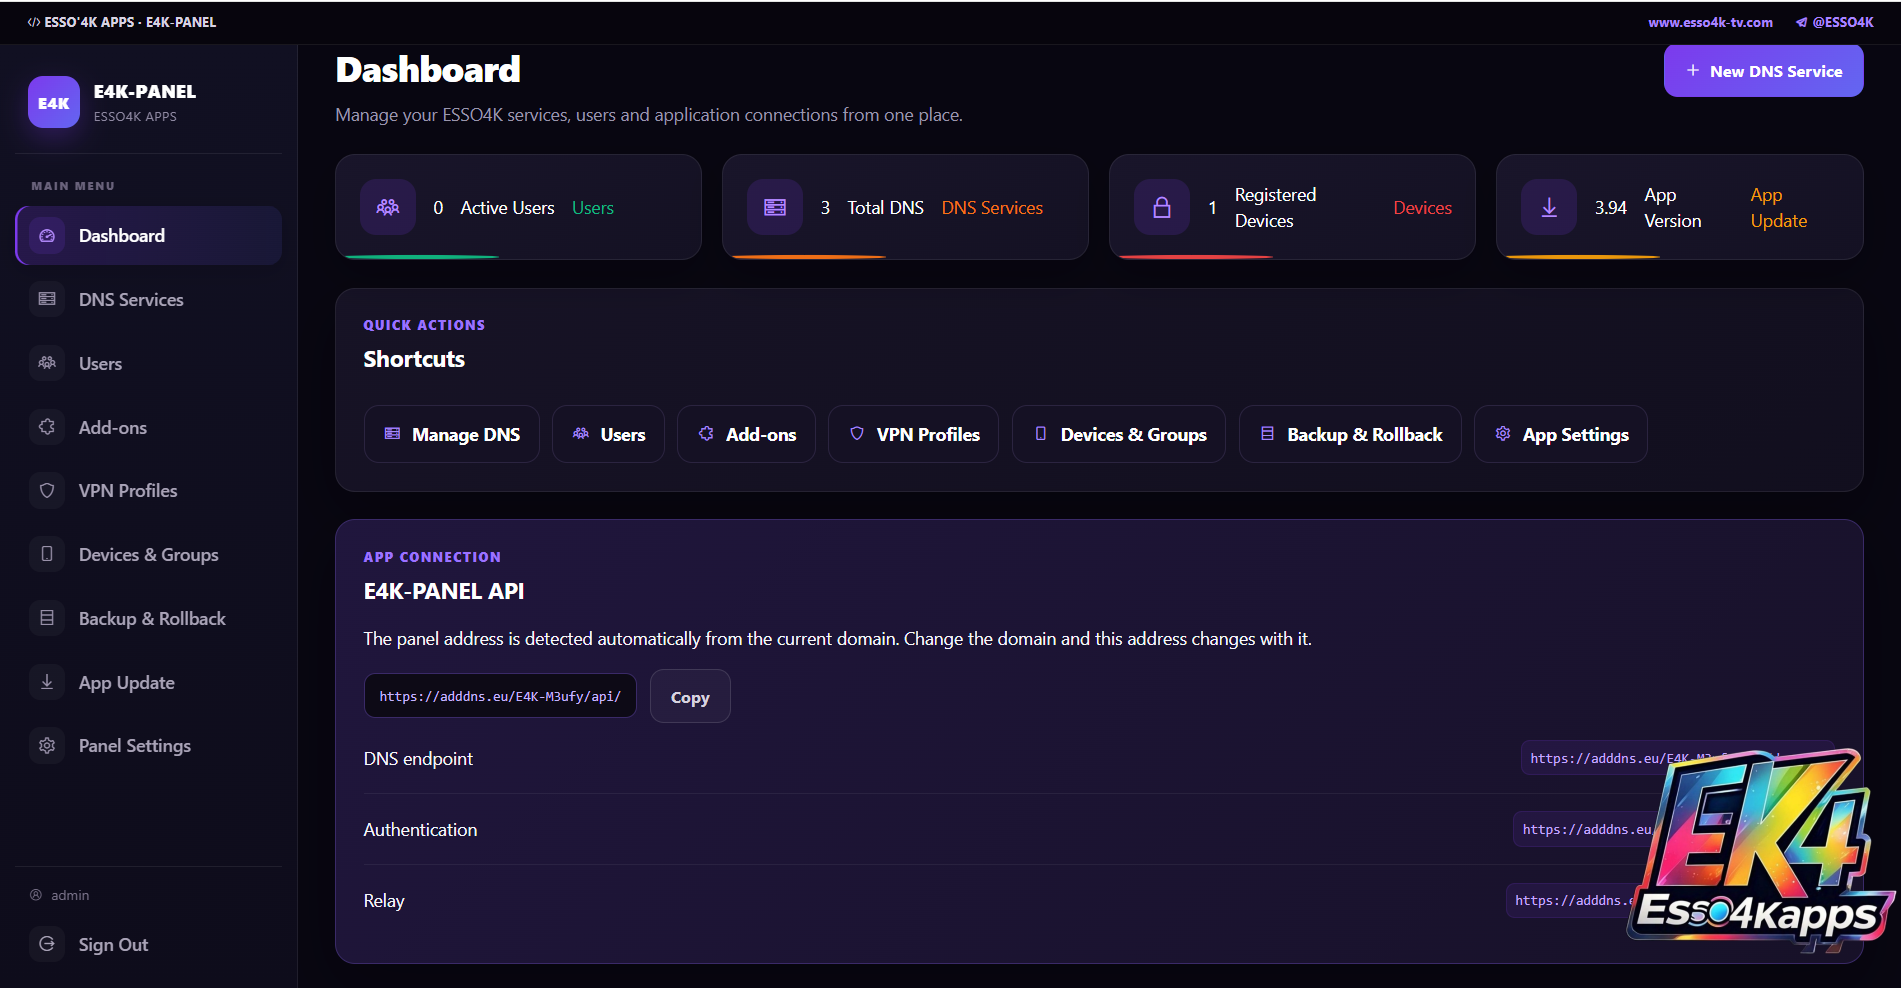Open the App Settings shortcut
The image size is (1901, 988).
1561,434
